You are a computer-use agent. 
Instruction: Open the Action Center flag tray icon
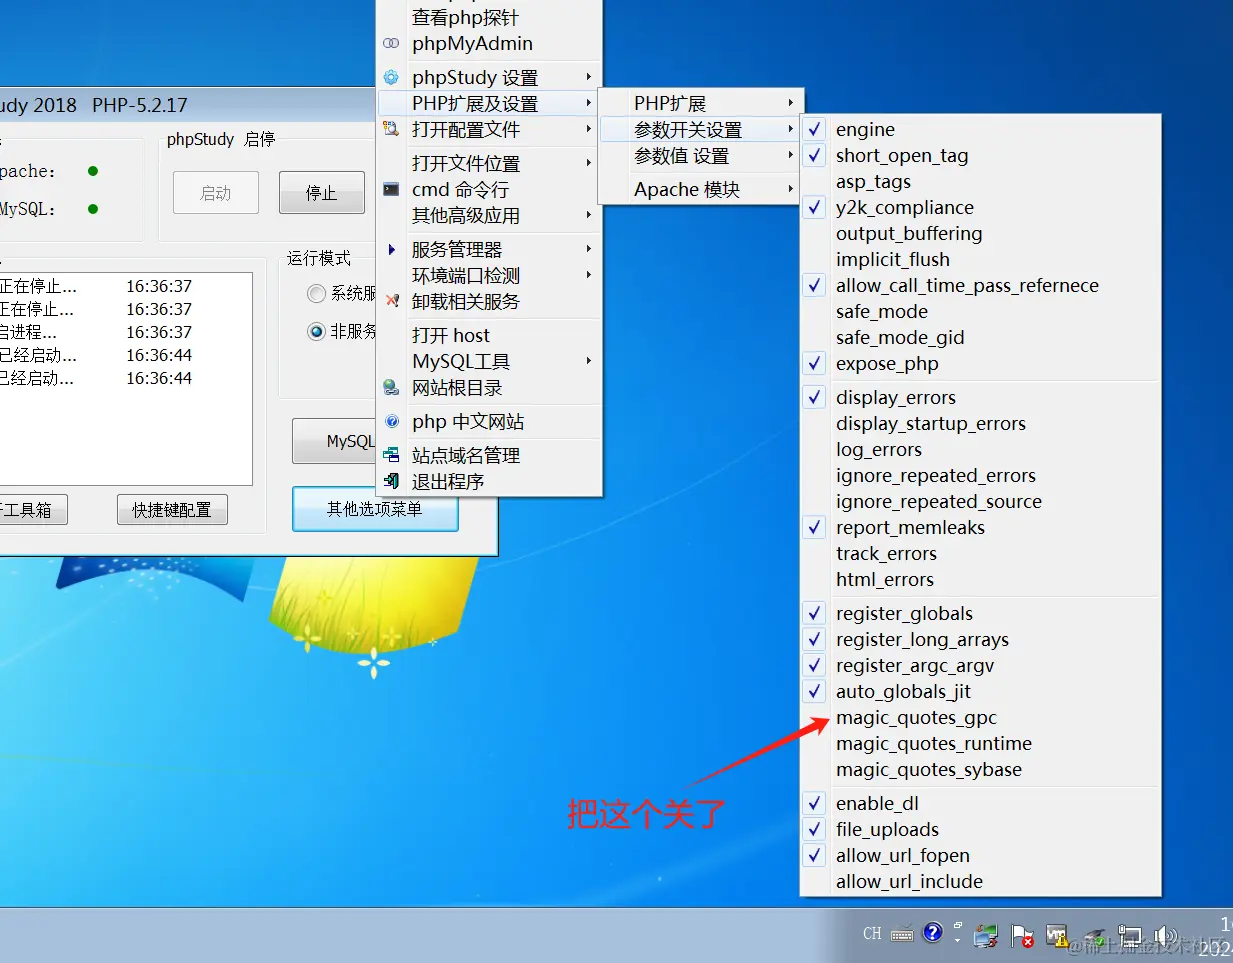tap(1022, 936)
